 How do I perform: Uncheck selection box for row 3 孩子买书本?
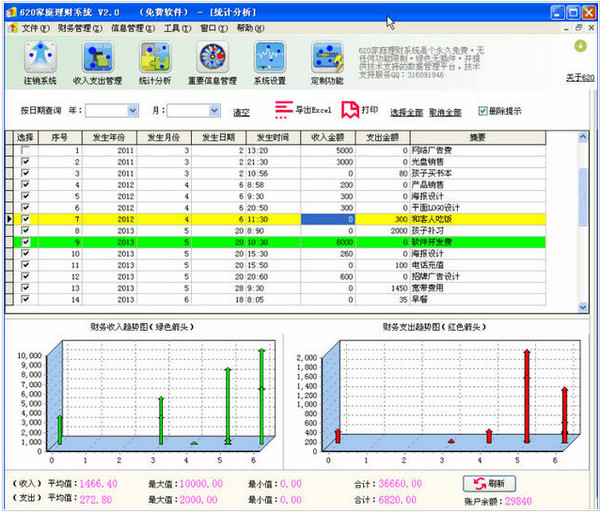pyautogui.click(x=25, y=173)
